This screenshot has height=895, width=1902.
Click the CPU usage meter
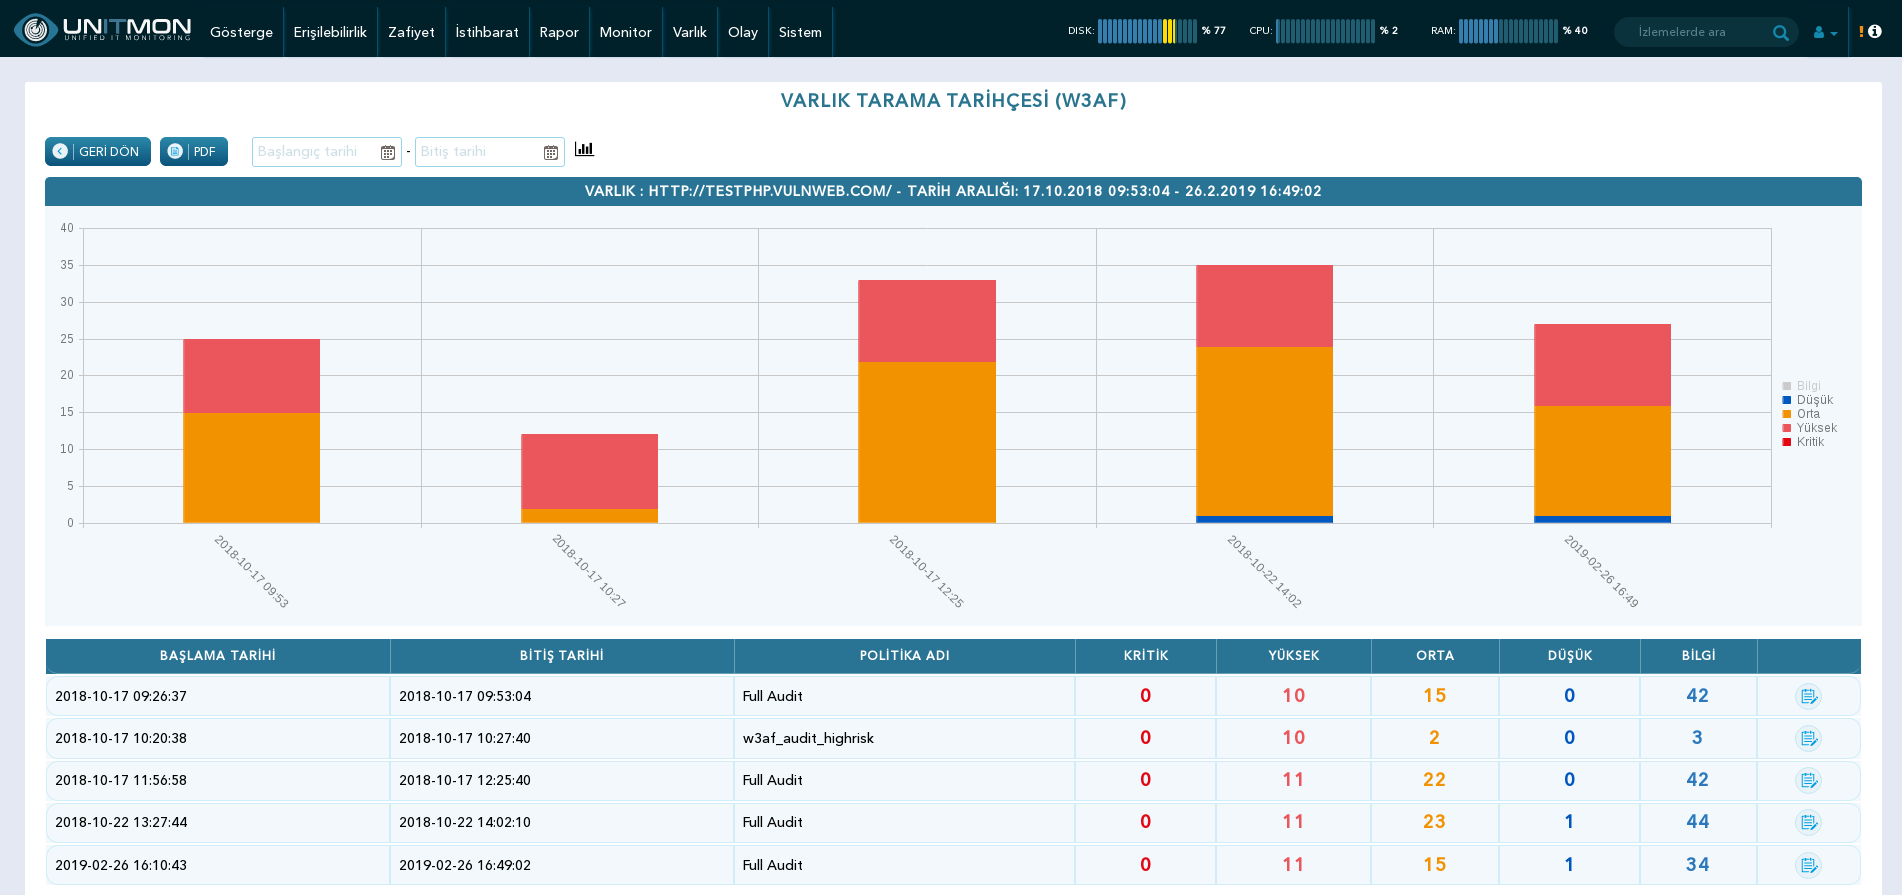coord(1324,31)
